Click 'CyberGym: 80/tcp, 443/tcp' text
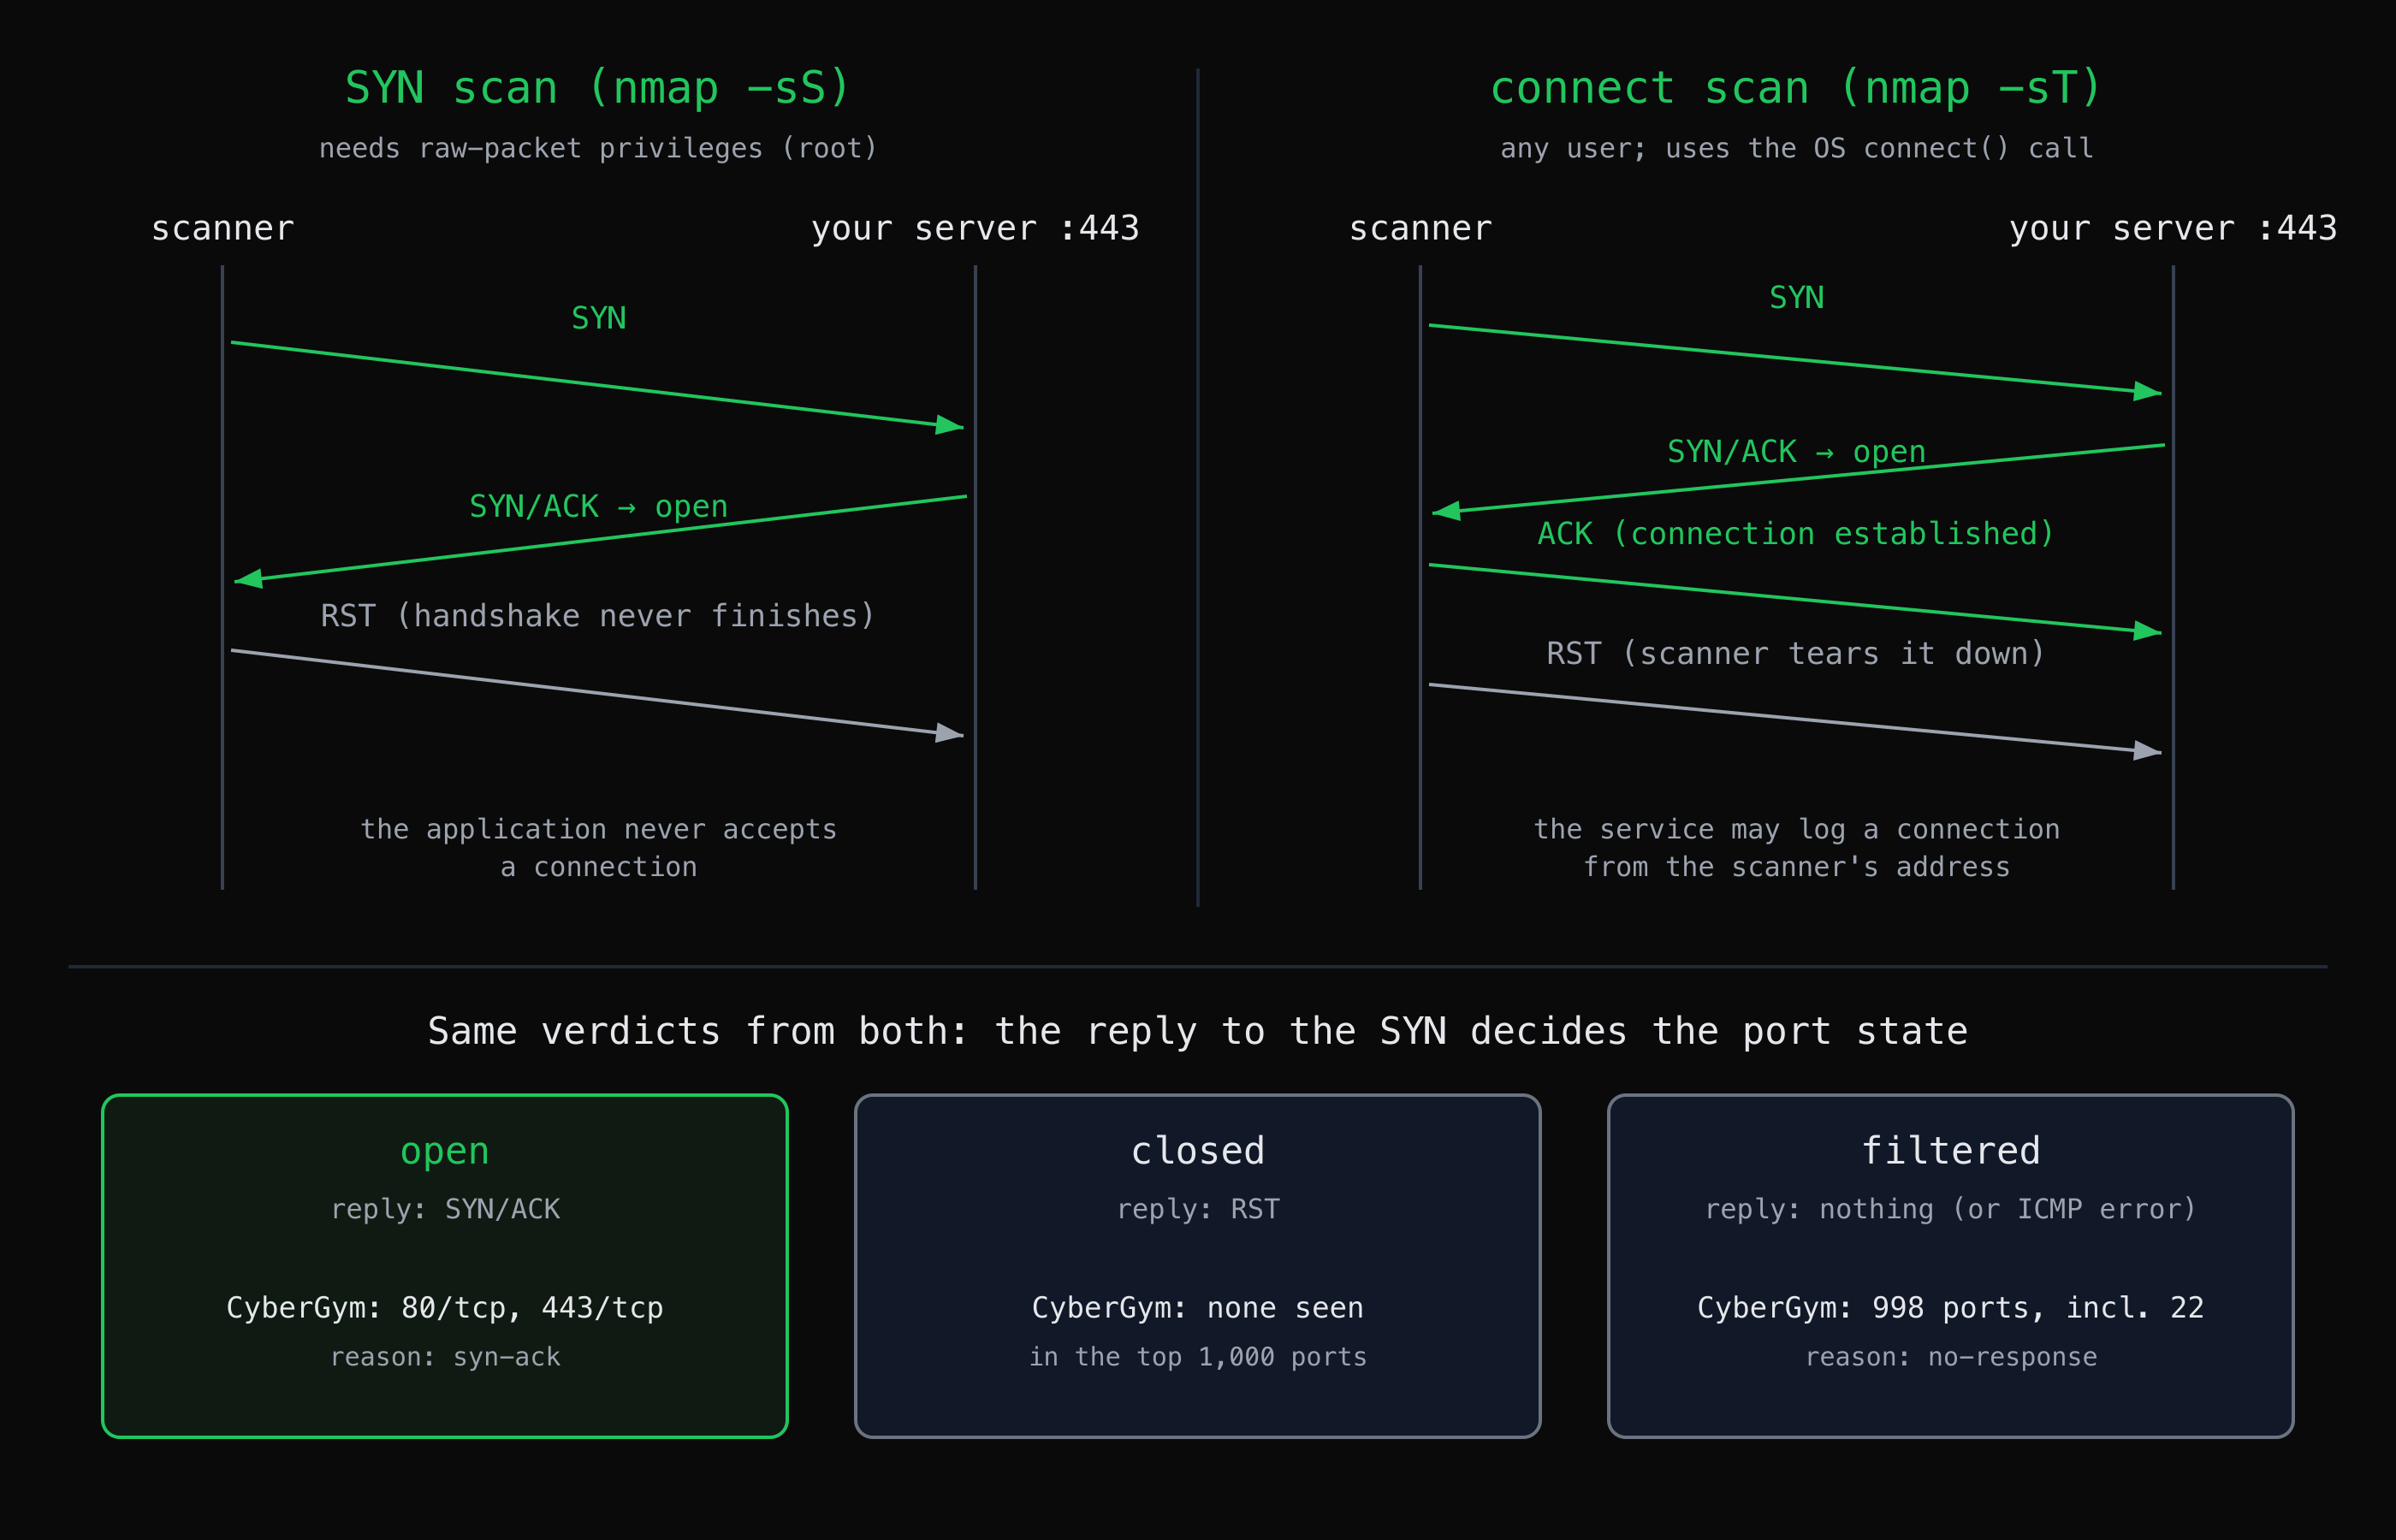The width and height of the screenshot is (2396, 1540). click(445, 1308)
